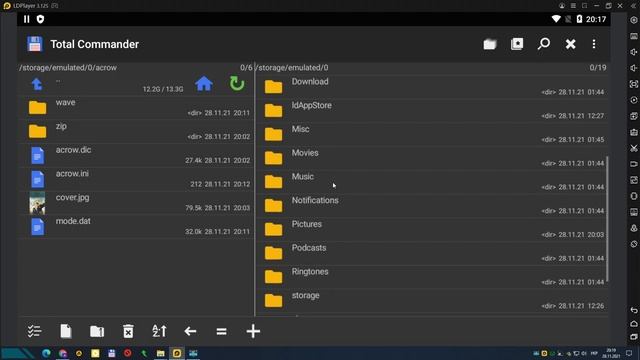The width and height of the screenshot is (640, 360).
Task: Tap the ZIP pack files icon
Action: 97,331
